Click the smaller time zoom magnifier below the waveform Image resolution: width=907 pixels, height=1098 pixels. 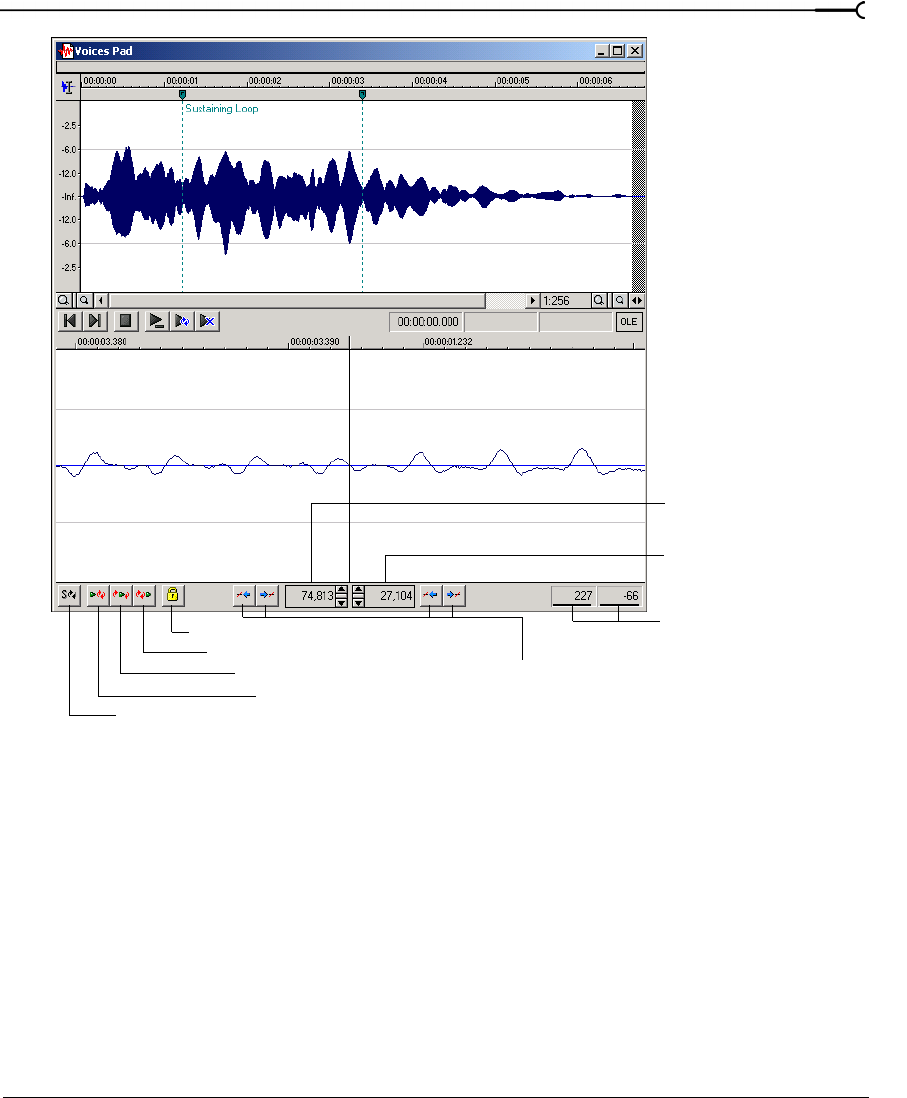click(84, 300)
